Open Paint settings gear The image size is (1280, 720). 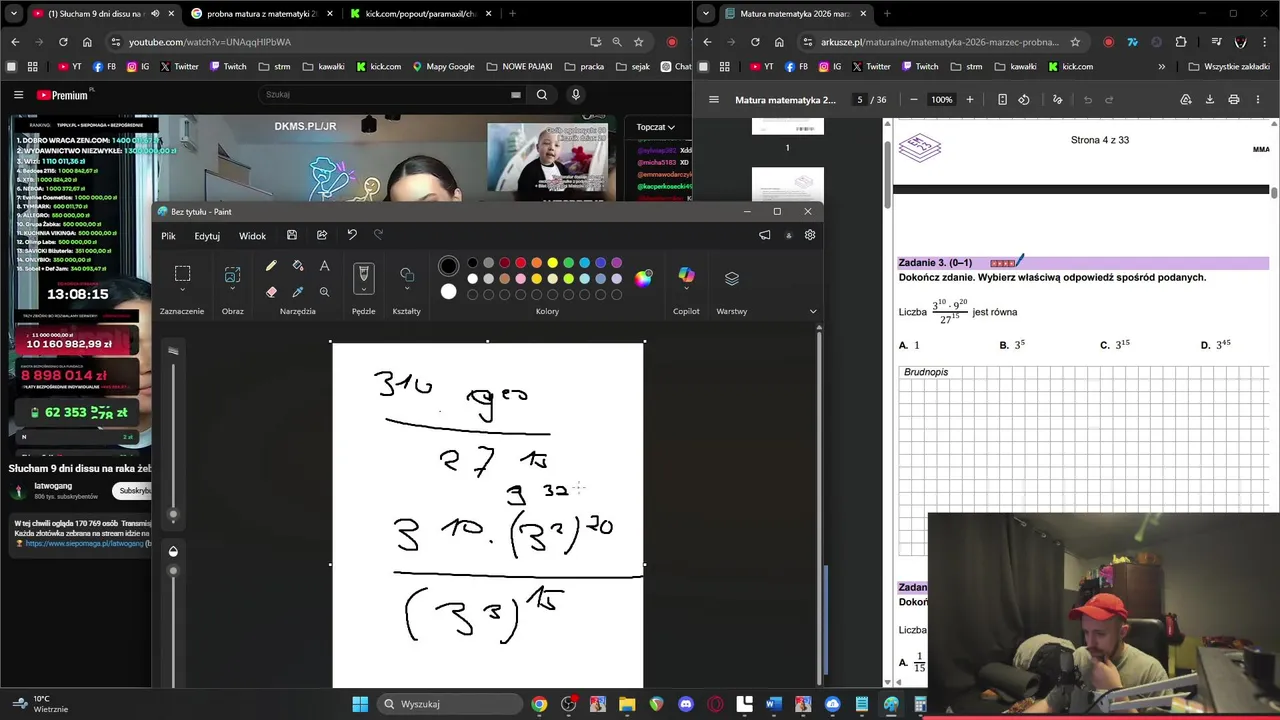810,235
